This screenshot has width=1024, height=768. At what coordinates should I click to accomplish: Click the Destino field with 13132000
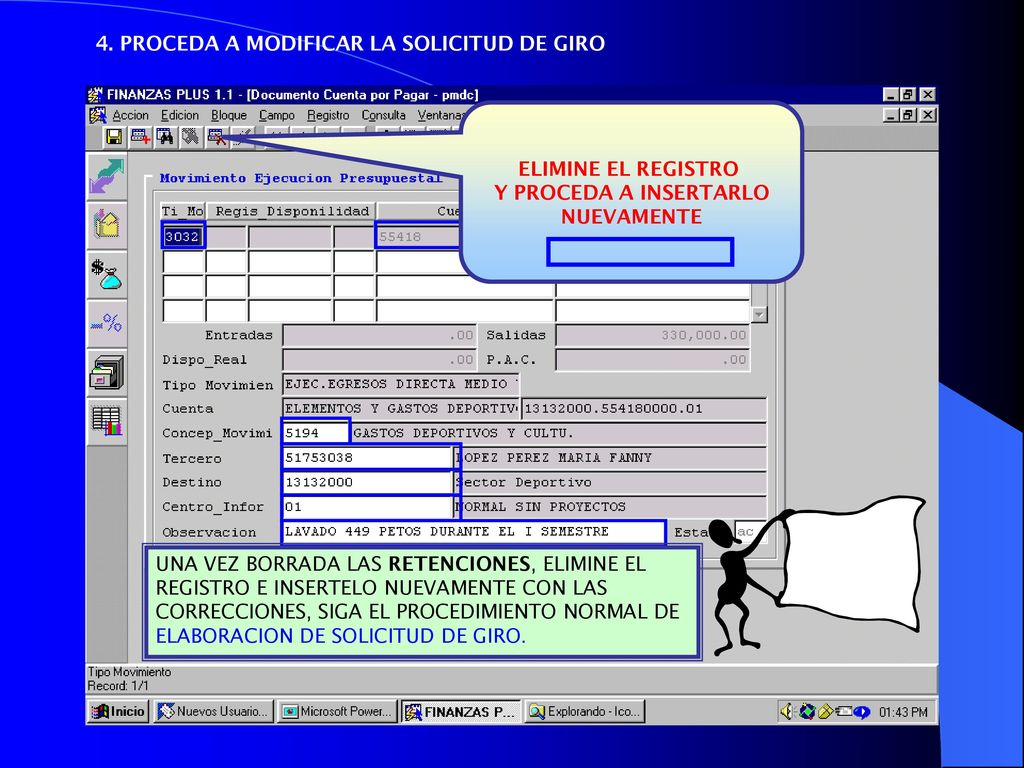pos(367,483)
